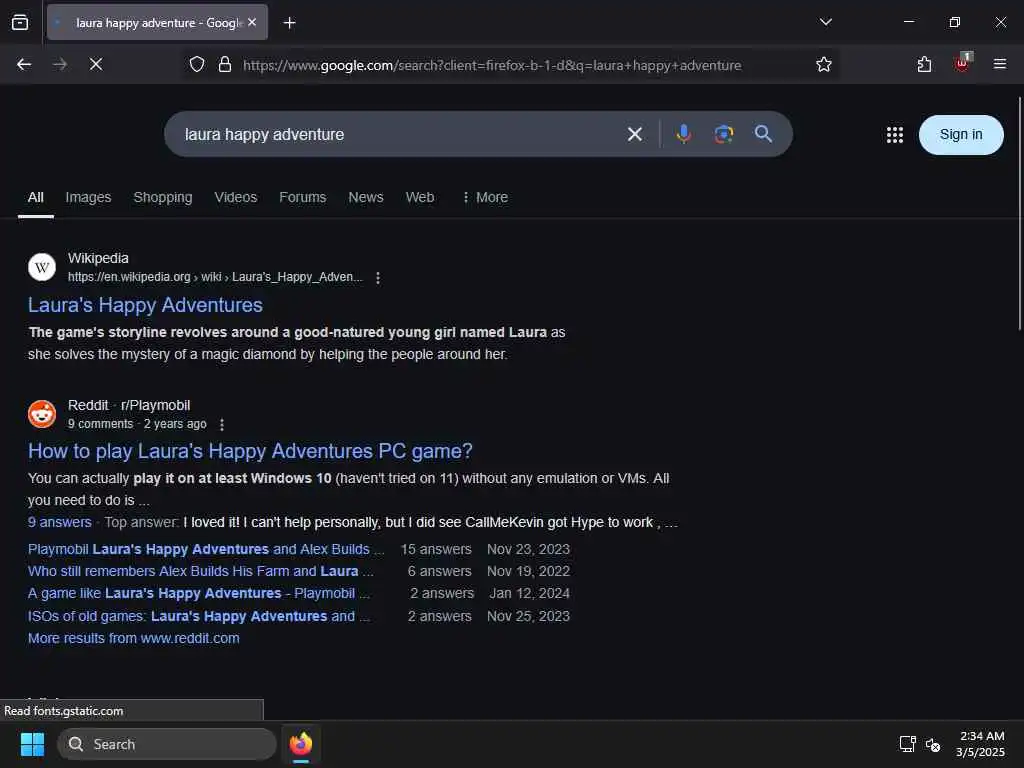Sign in to Google account
Screen dimensions: 1024x768
tap(961, 135)
